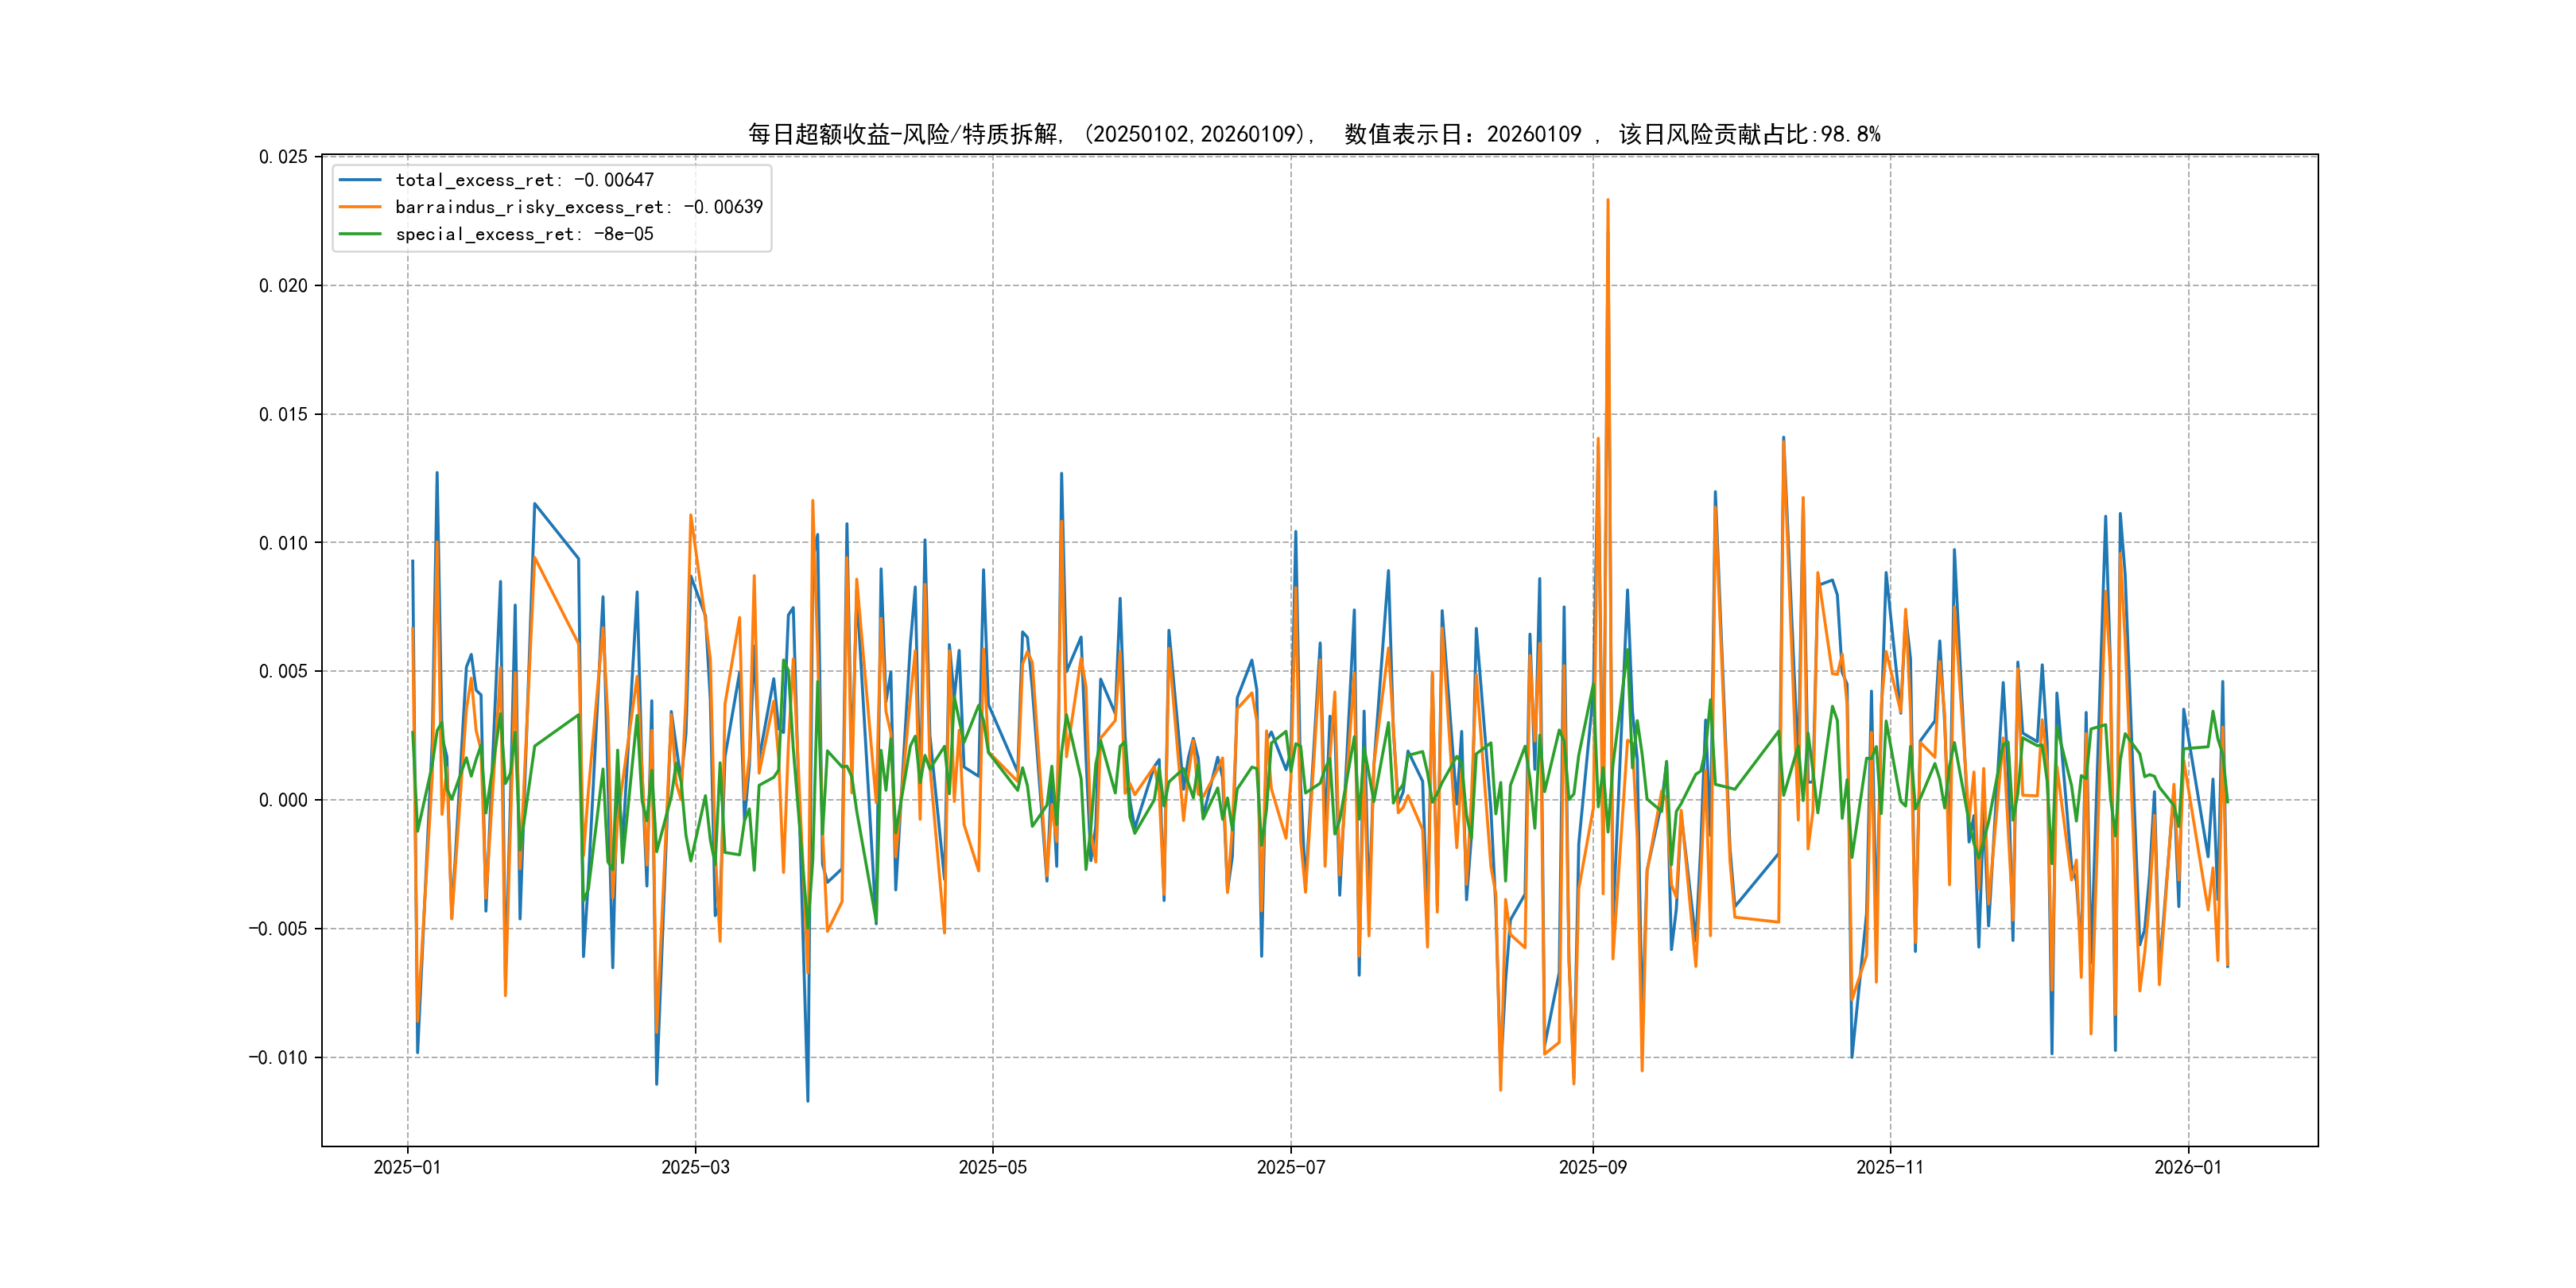Select the total_excess_ret legend label text
2576x1288 pixels.
524,180
